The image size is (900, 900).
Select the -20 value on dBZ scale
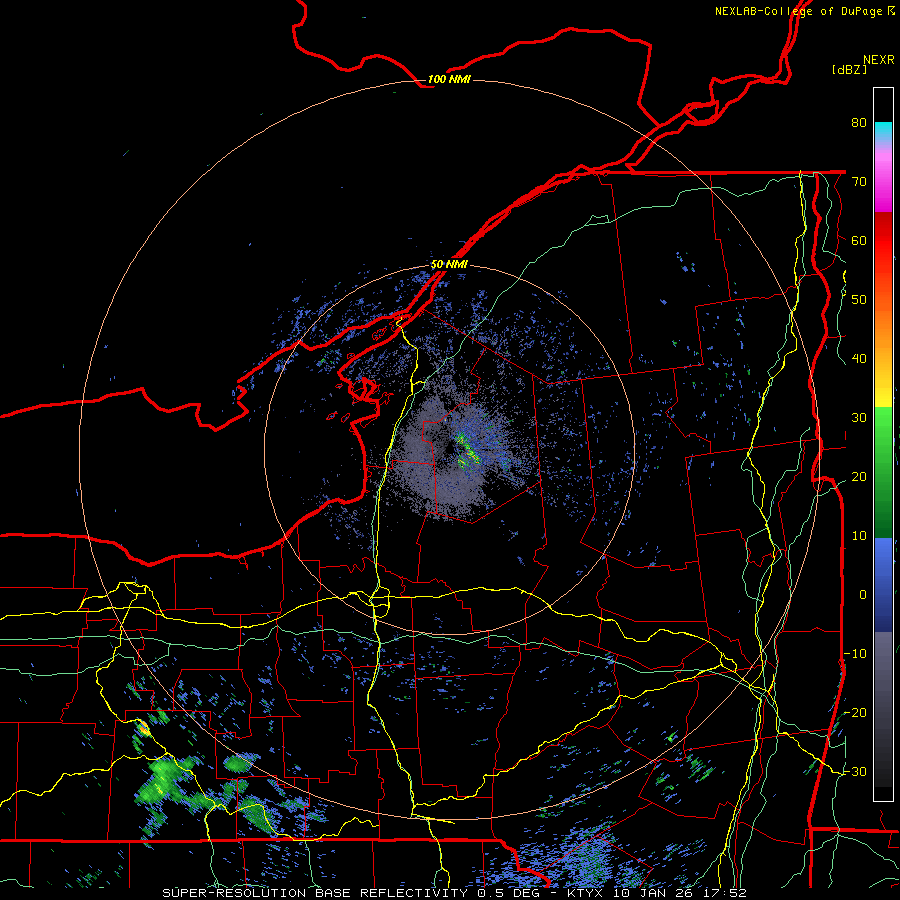coord(855,713)
